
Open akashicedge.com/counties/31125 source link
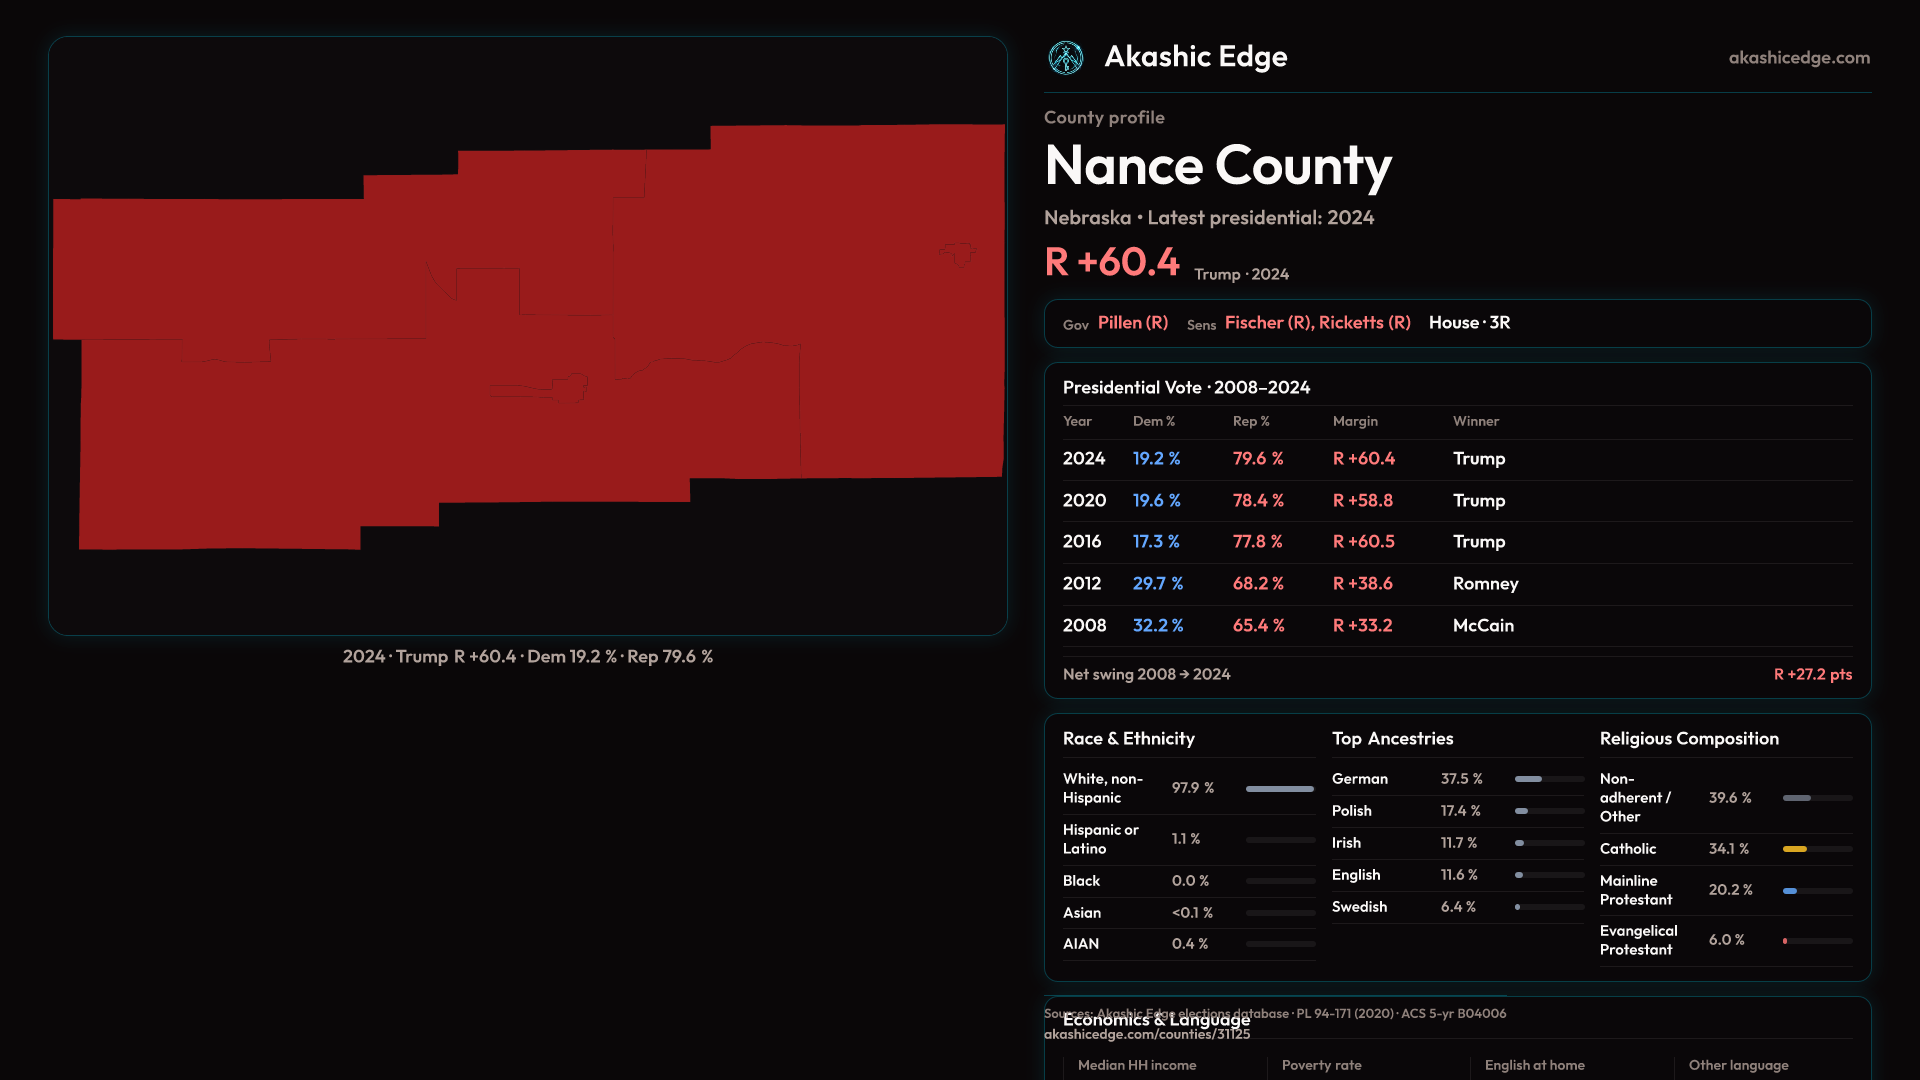point(1146,1035)
